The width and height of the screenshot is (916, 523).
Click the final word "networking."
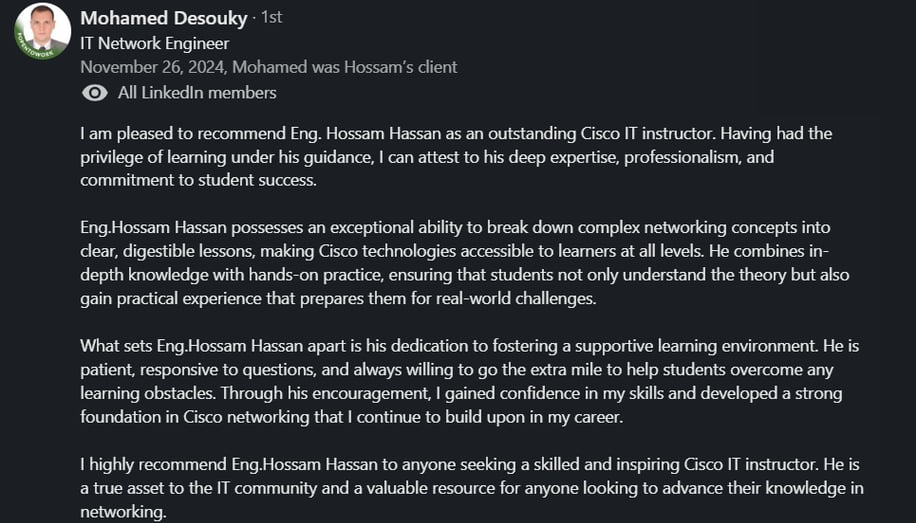[x=123, y=512]
